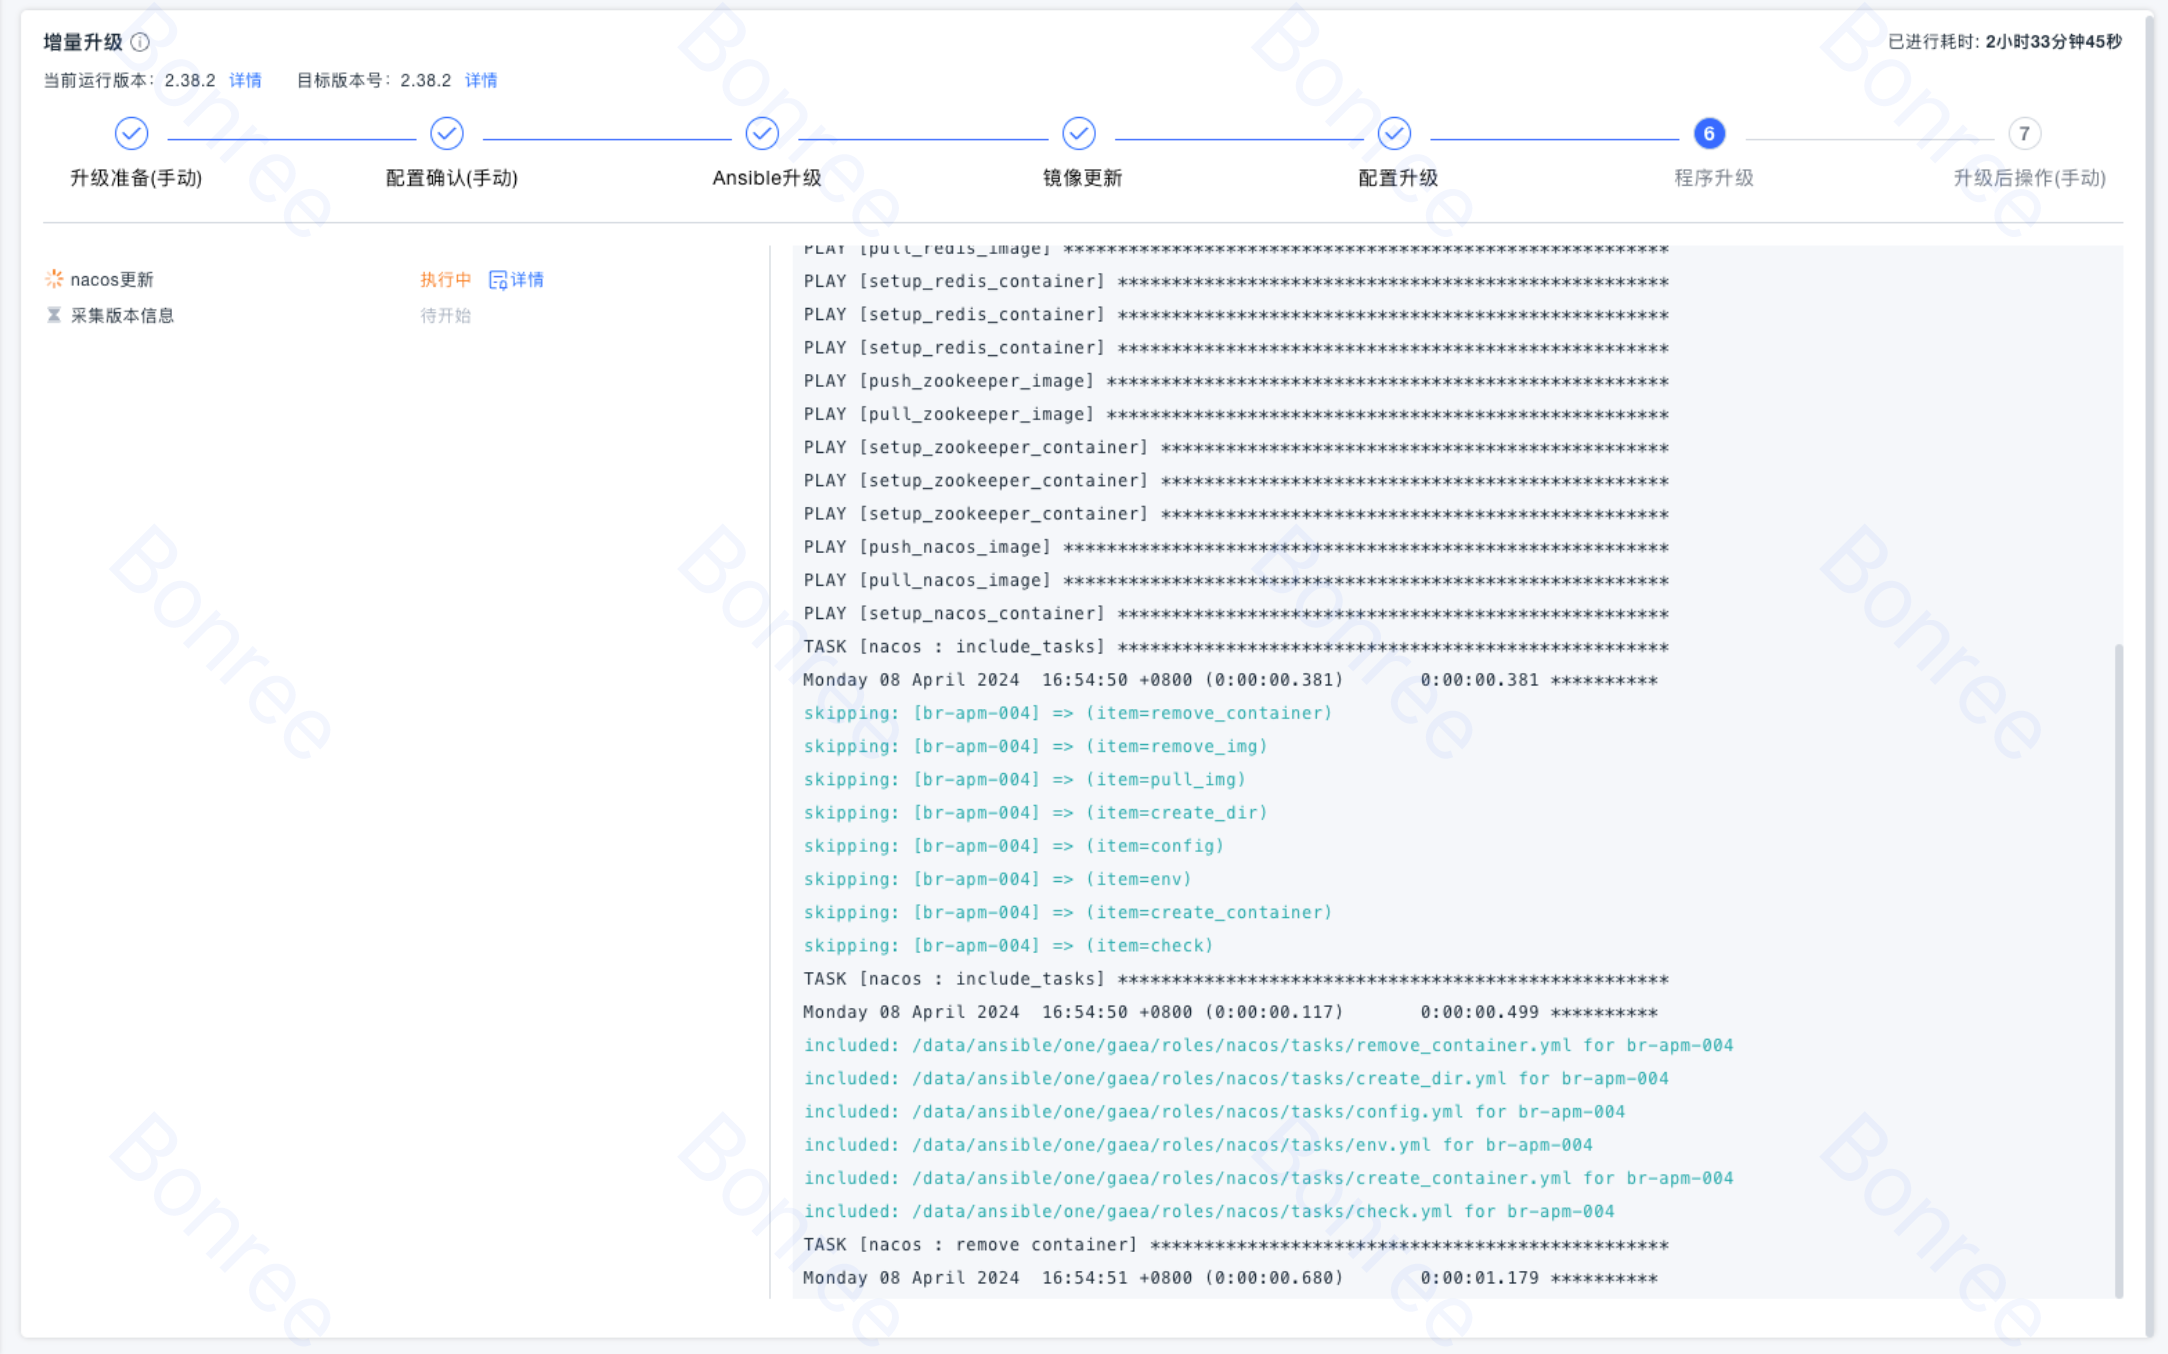Image resolution: width=2168 pixels, height=1354 pixels.
Task: Click the 升级准备(手动) step checkmark icon
Action: (x=131, y=133)
